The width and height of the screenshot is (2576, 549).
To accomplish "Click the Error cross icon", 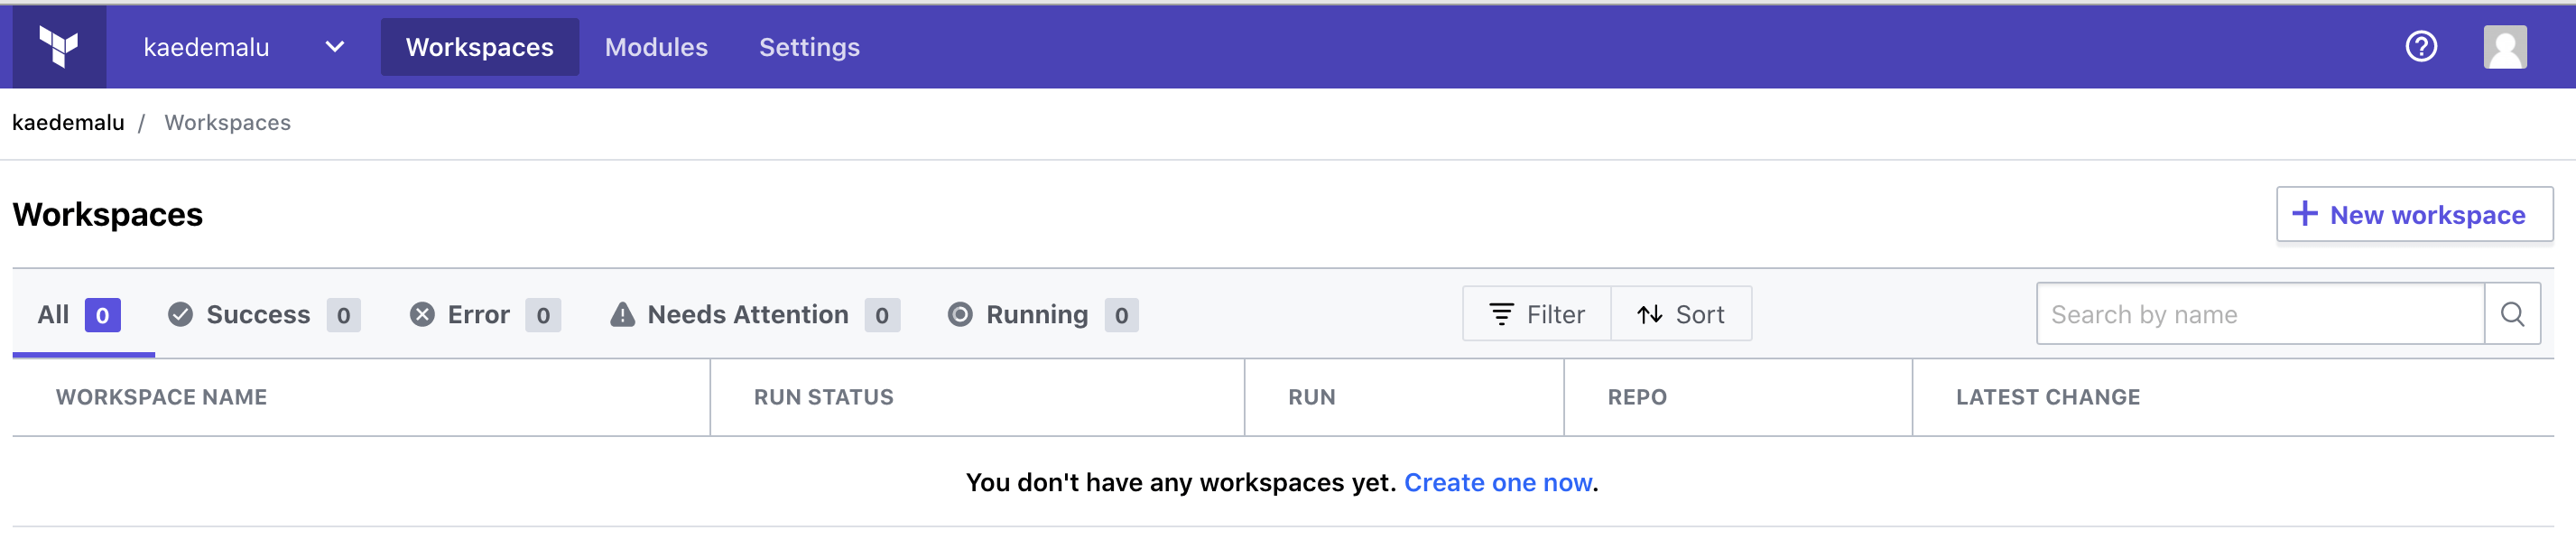I will (x=422, y=315).
